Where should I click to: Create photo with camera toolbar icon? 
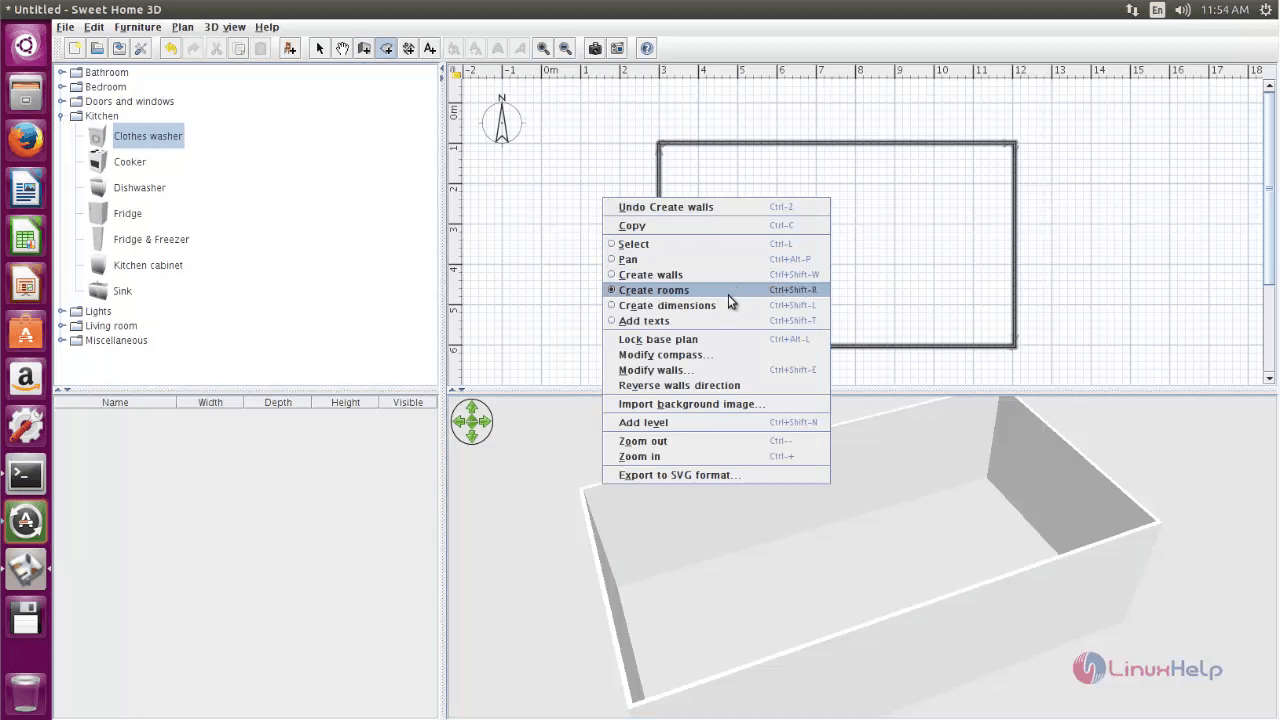595,48
